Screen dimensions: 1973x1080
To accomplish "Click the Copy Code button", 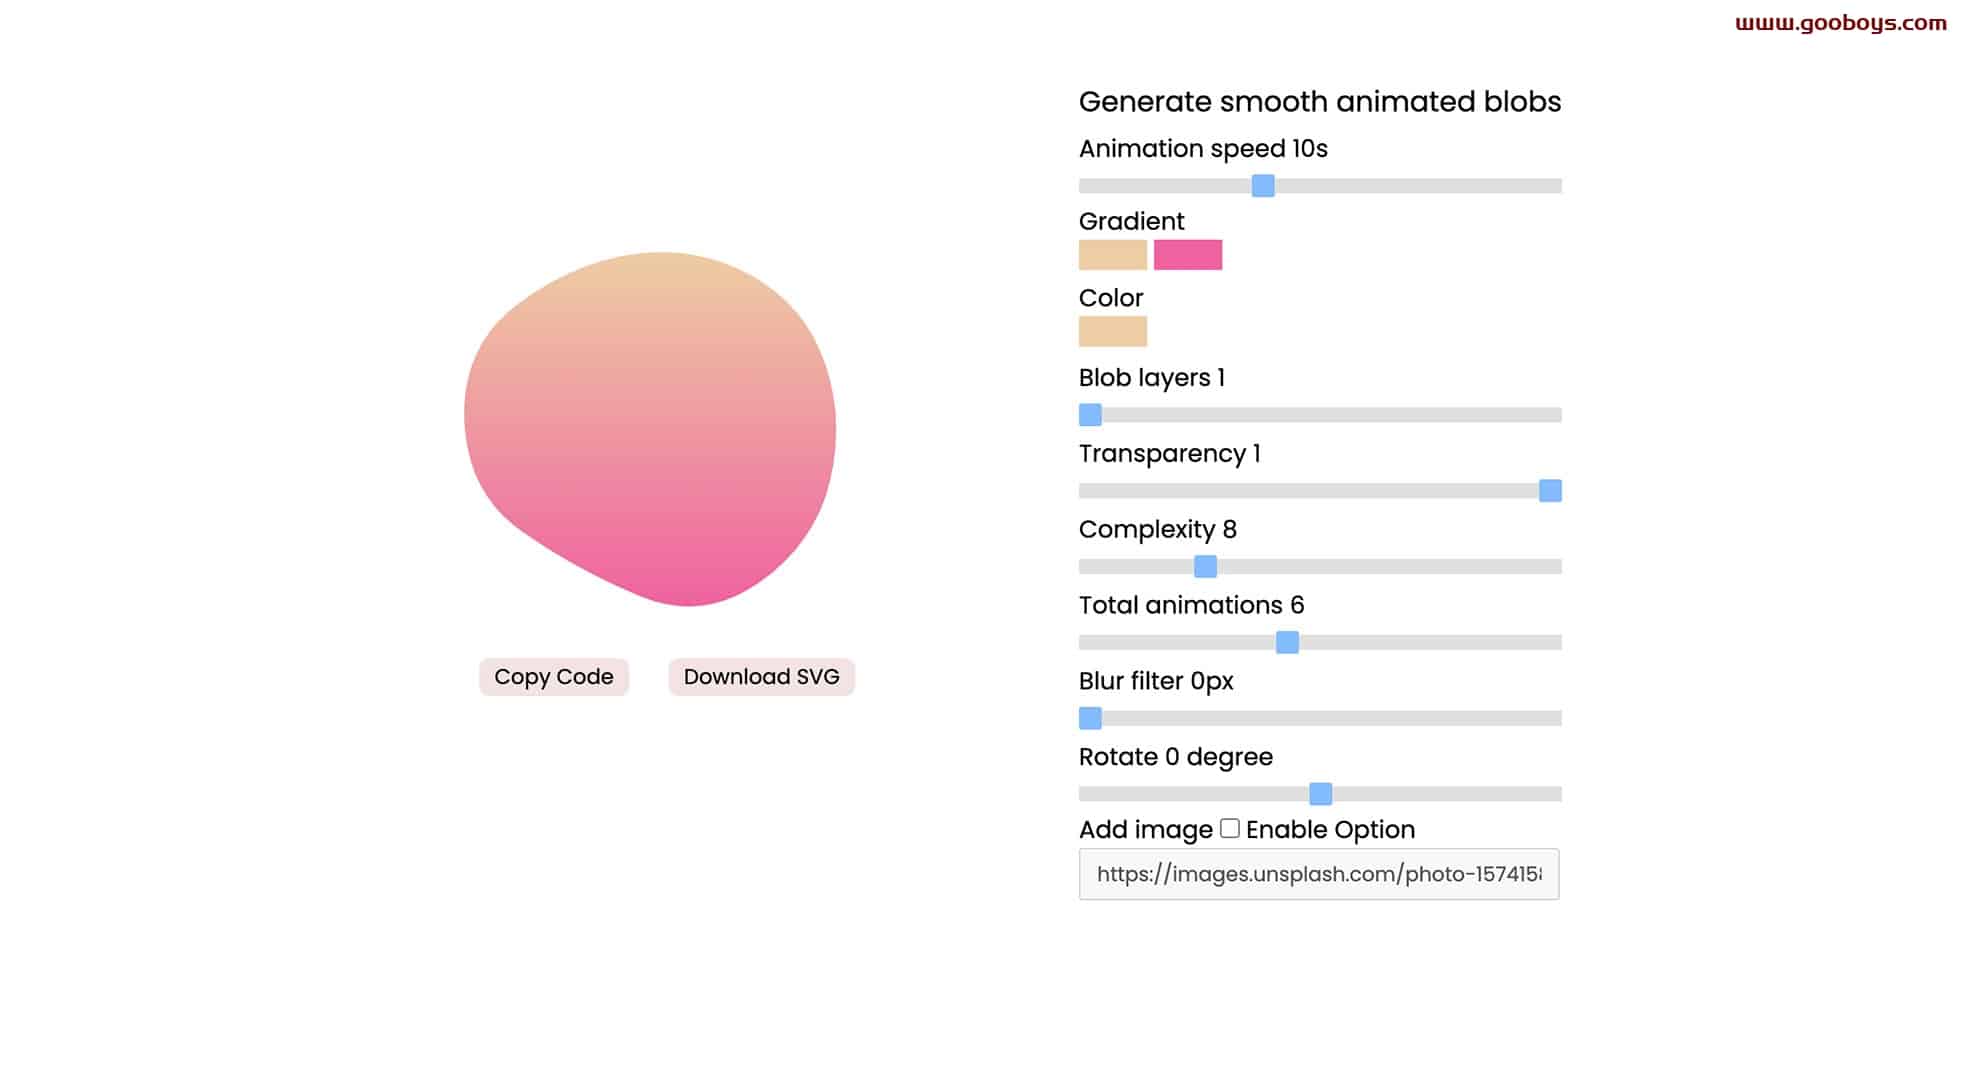I will coord(553,677).
